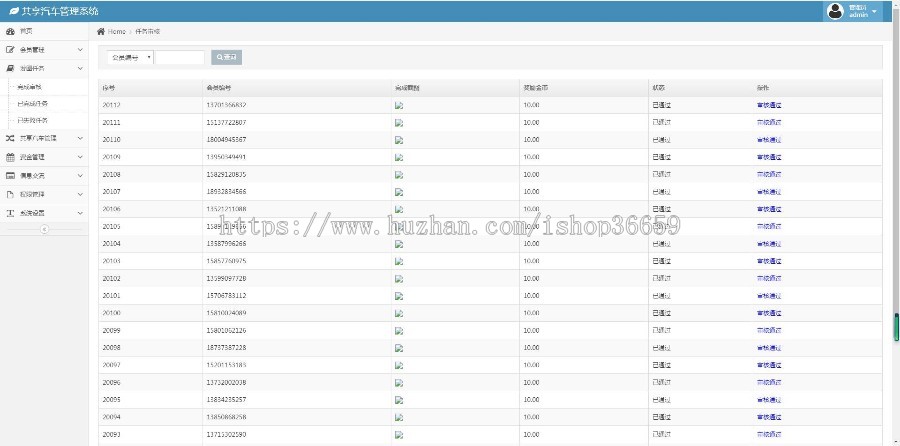Click the serial number column header
Image resolution: width=900 pixels, height=446 pixels.
108,88
